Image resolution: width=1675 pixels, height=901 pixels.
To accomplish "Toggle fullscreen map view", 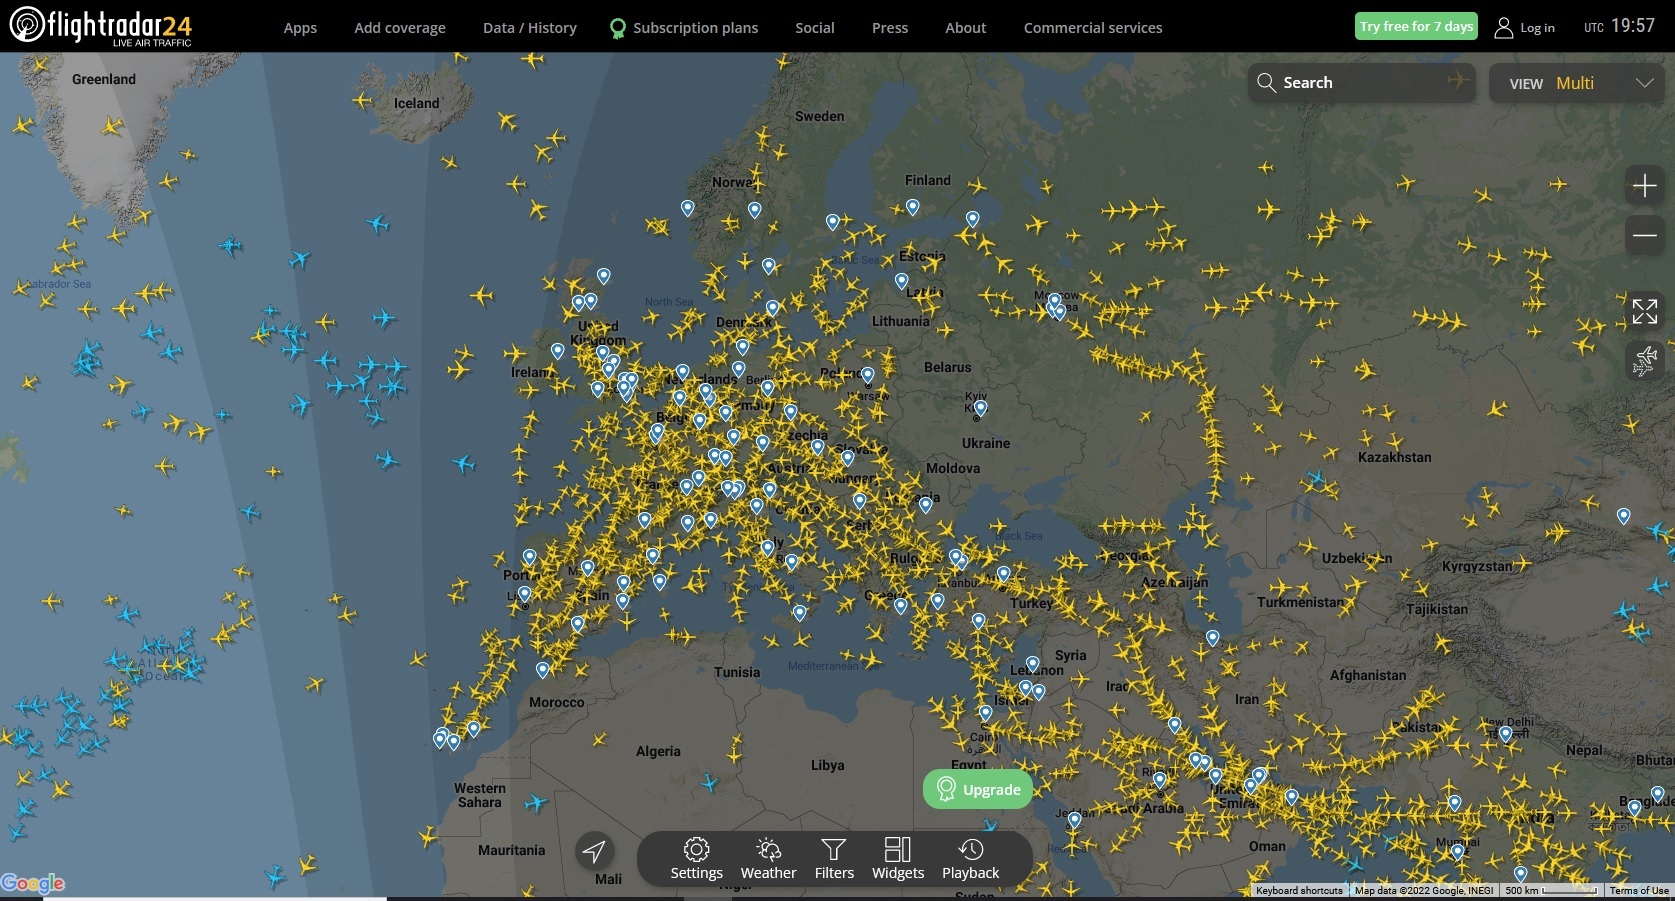I will point(1644,311).
